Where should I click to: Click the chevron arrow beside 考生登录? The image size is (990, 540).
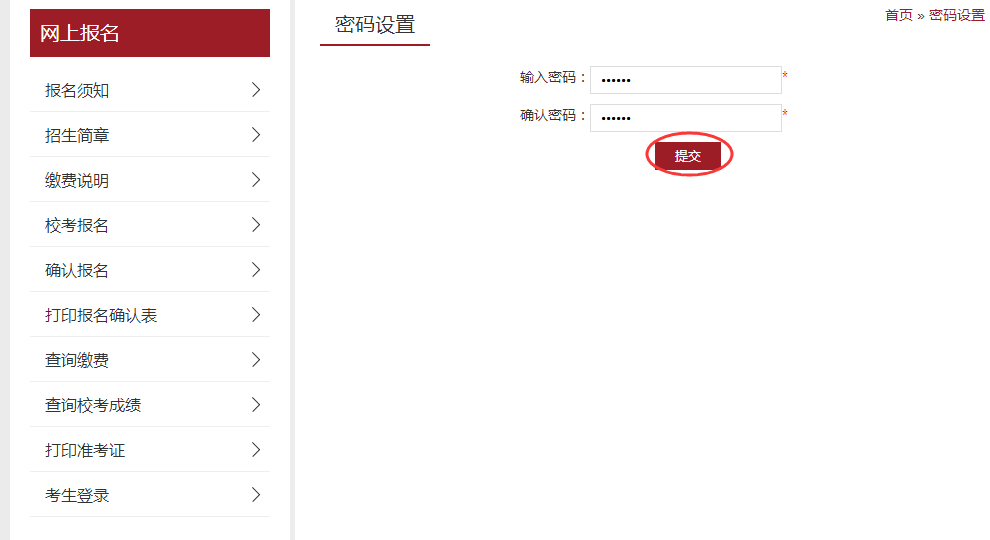[256, 495]
